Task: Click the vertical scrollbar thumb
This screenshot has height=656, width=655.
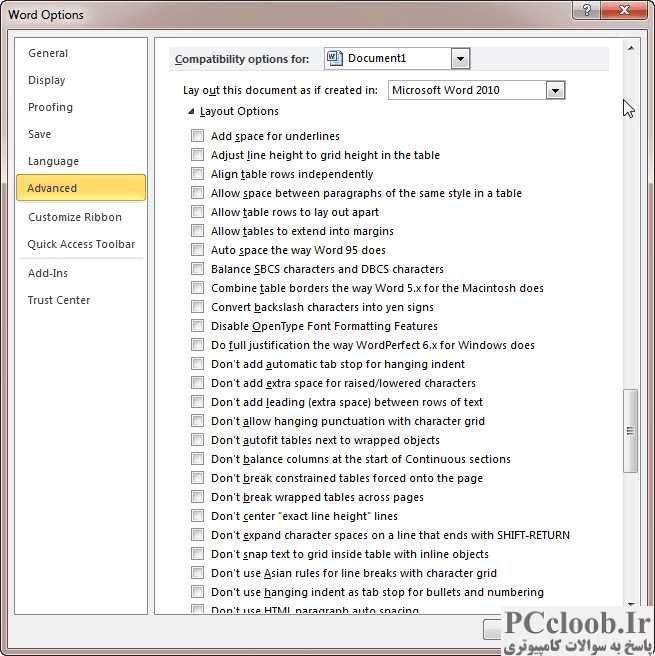Action: point(630,431)
